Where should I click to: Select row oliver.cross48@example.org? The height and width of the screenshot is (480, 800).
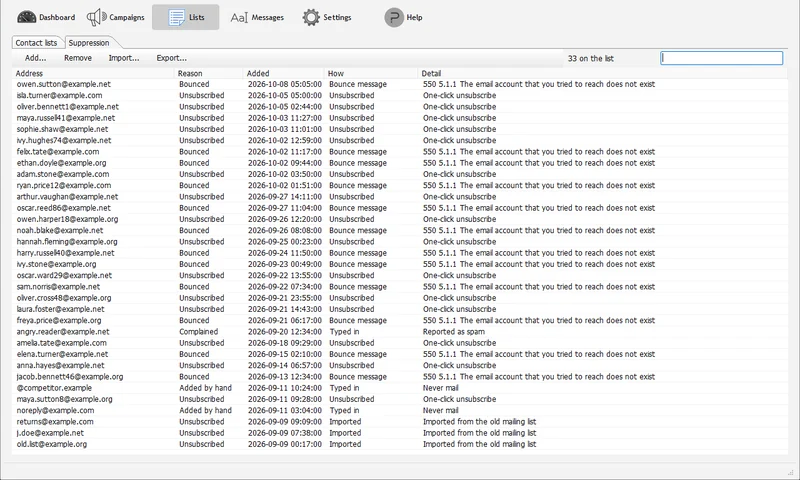(x=400, y=298)
